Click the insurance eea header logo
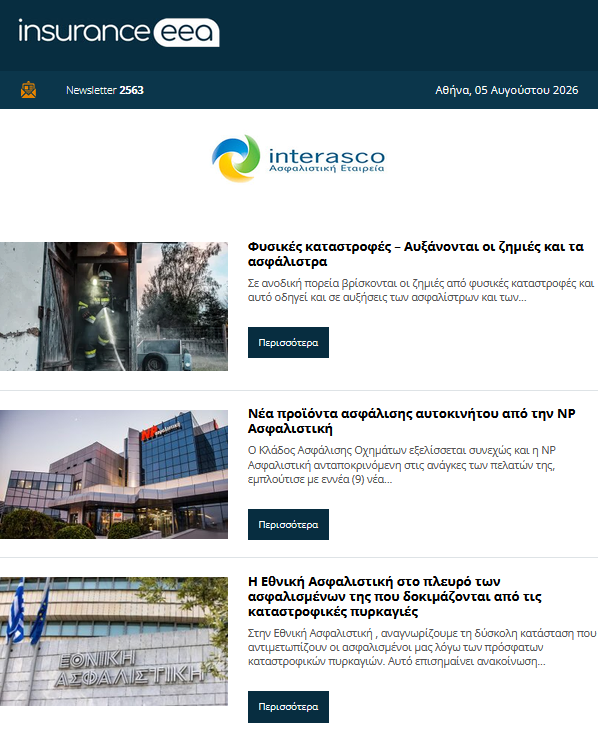Viewport: 599px width, 735px height. click(x=119, y=32)
